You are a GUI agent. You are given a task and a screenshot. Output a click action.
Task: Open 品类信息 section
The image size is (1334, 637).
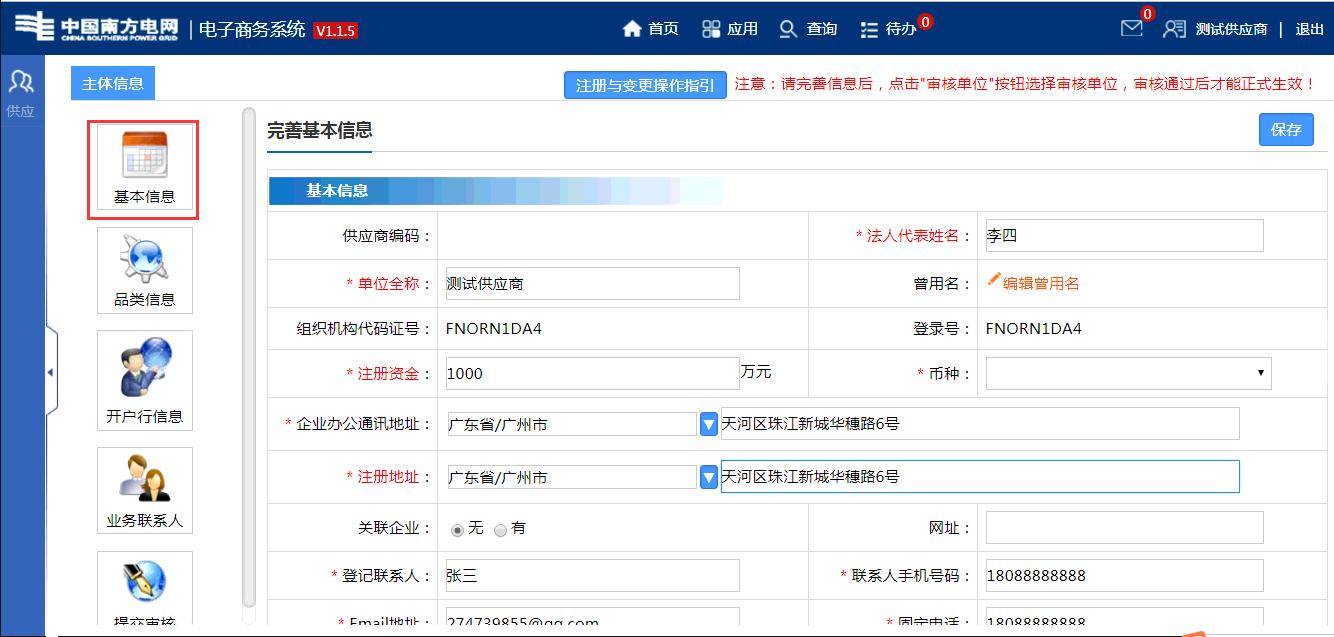click(144, 270)
